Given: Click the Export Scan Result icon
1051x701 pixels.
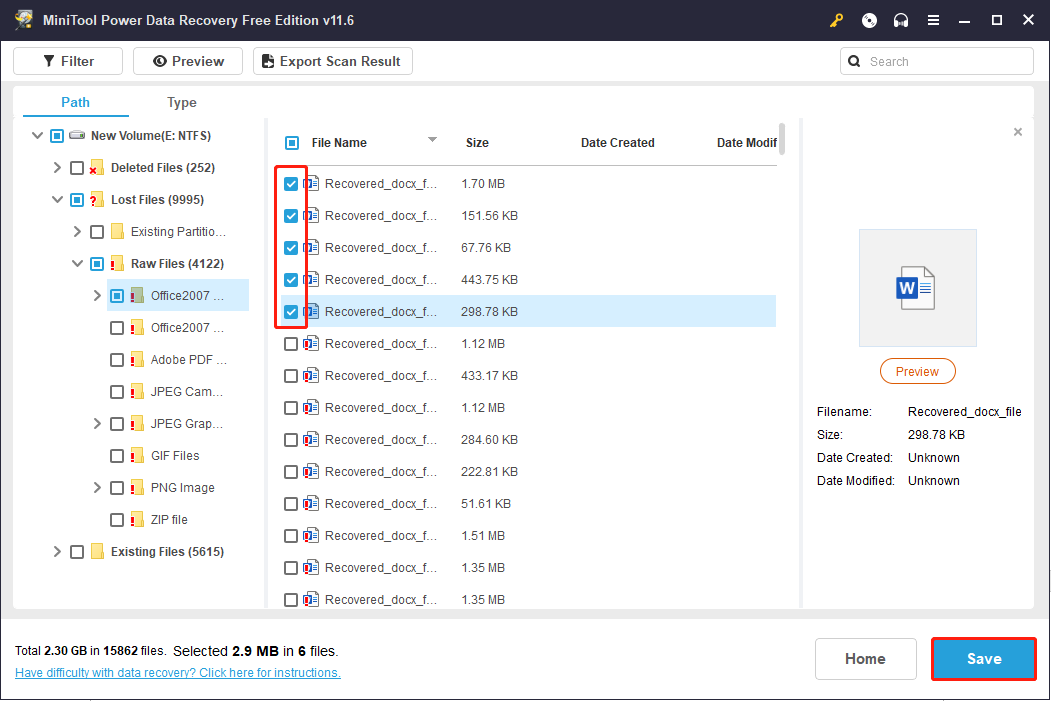Looking at the screenshot, I should click(267, 61).
